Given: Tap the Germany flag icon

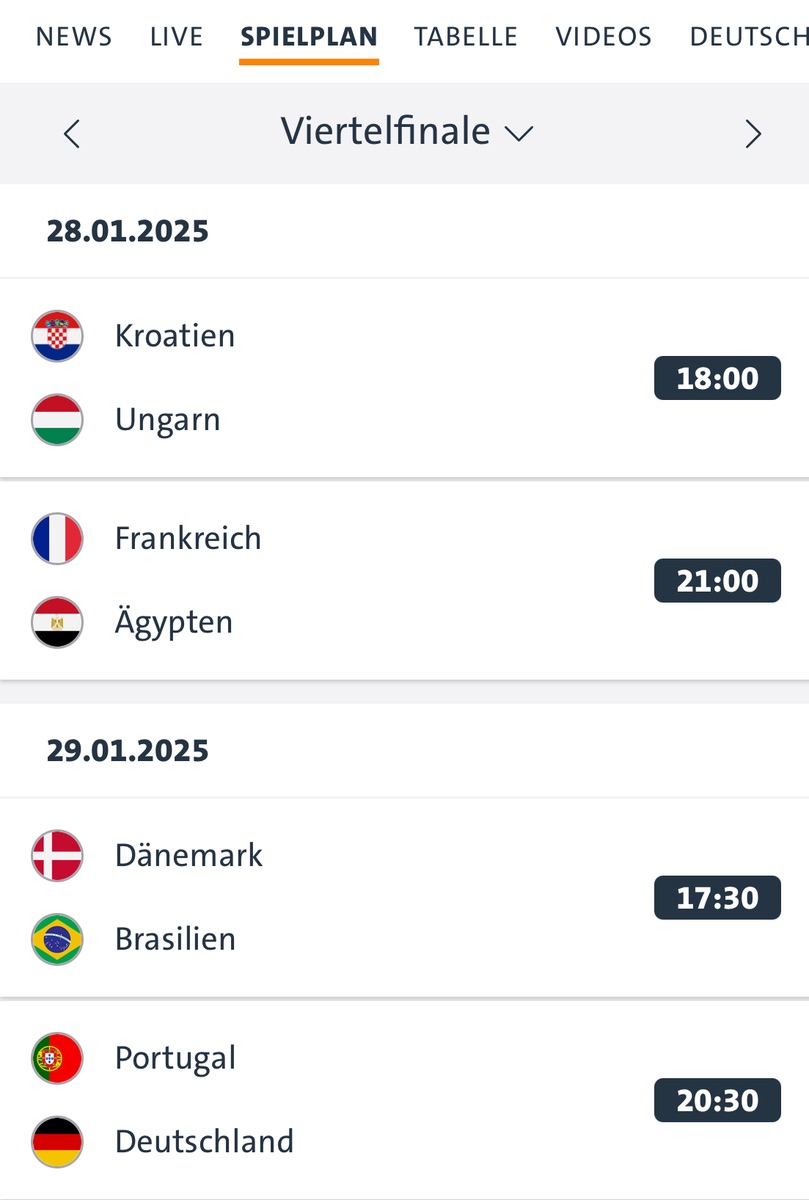Looking at the screenshot, I should pyautogui.click(x=57, y=1141).
